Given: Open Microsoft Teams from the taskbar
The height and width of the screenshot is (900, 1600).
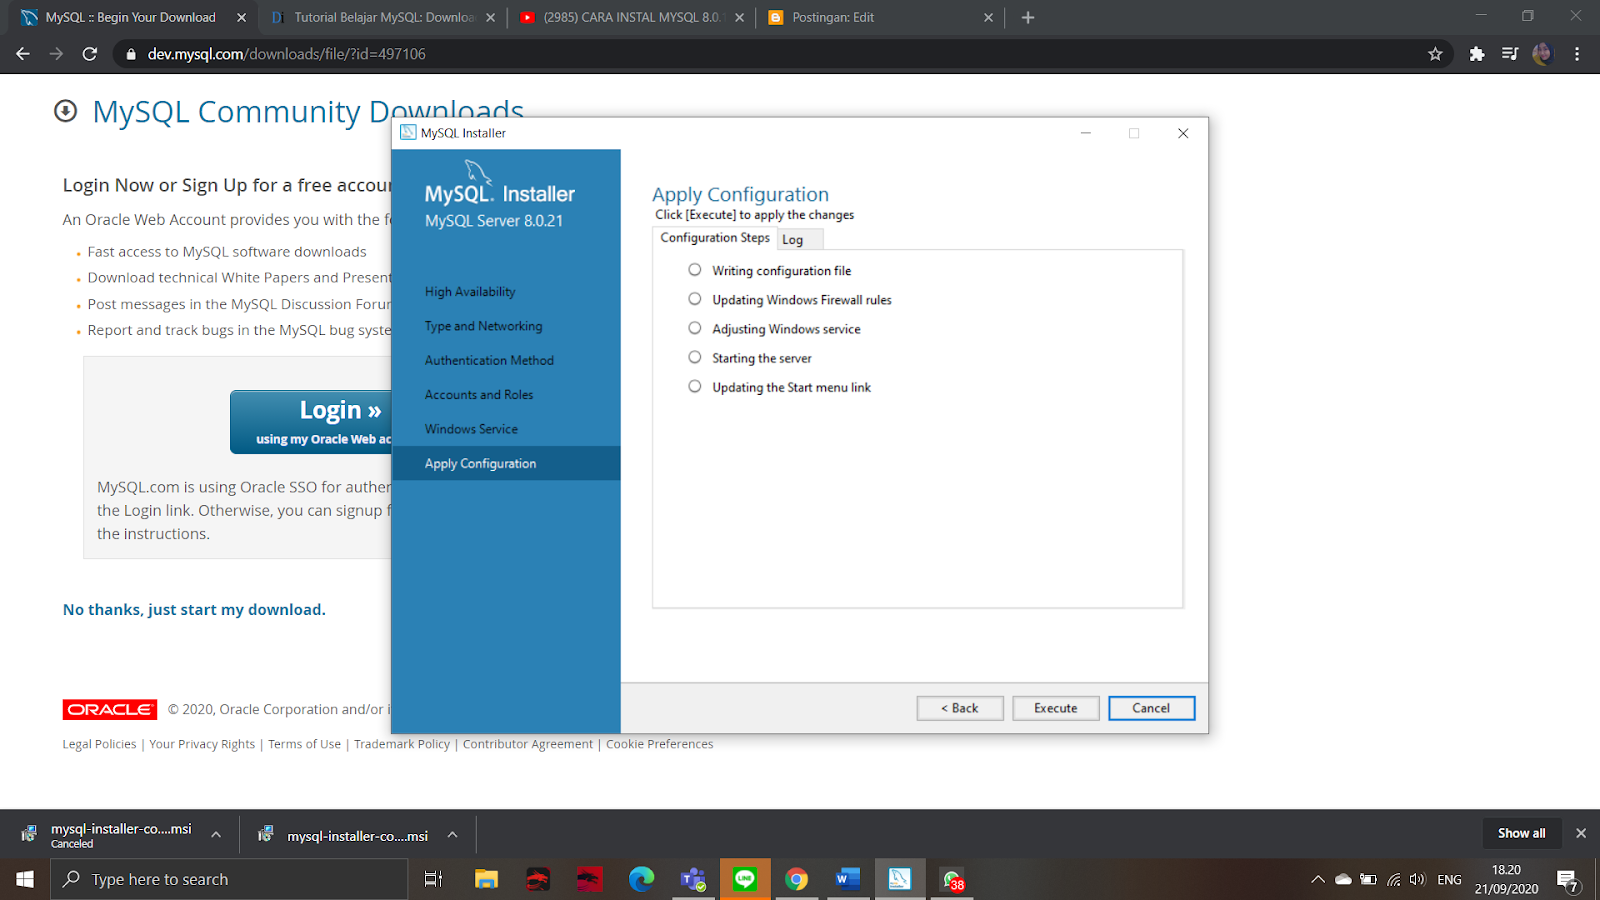Looking at the screenshot, I should pyautogui.click(x=693, y=879).
